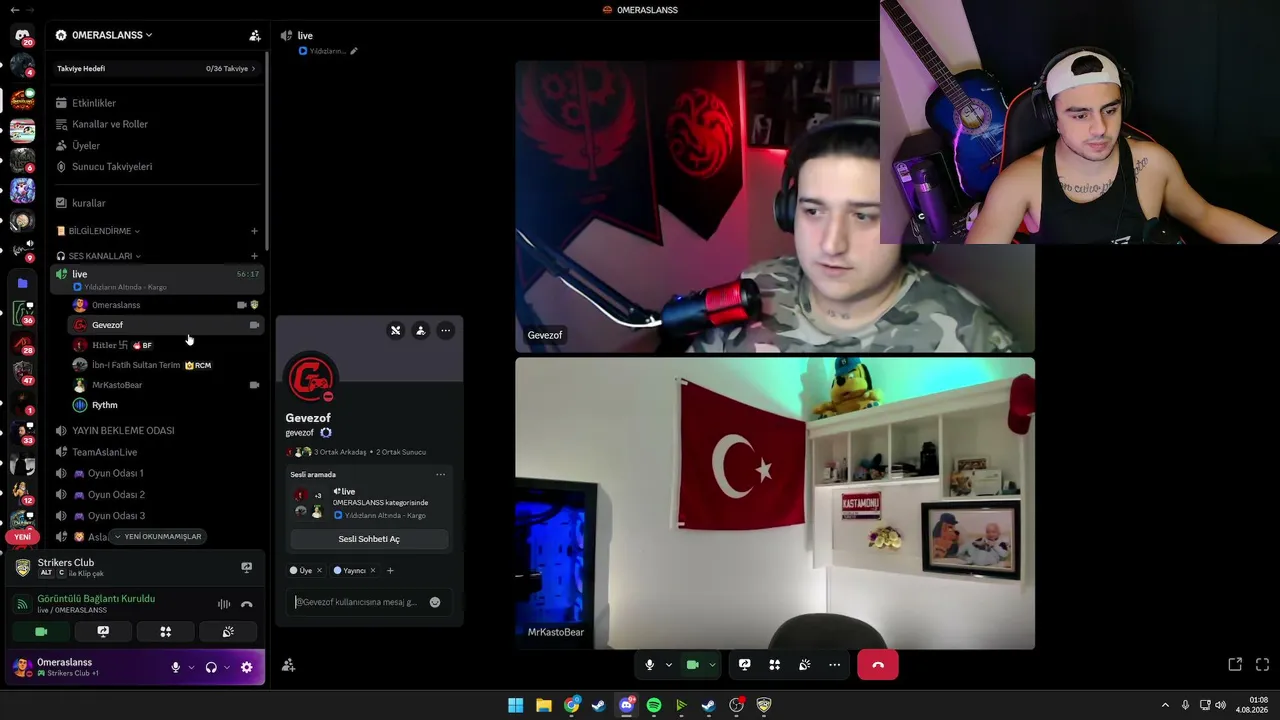Remove Üye role from Gevezof
The height and width of the screenshot is (720, 1280).
click(319, 571)
